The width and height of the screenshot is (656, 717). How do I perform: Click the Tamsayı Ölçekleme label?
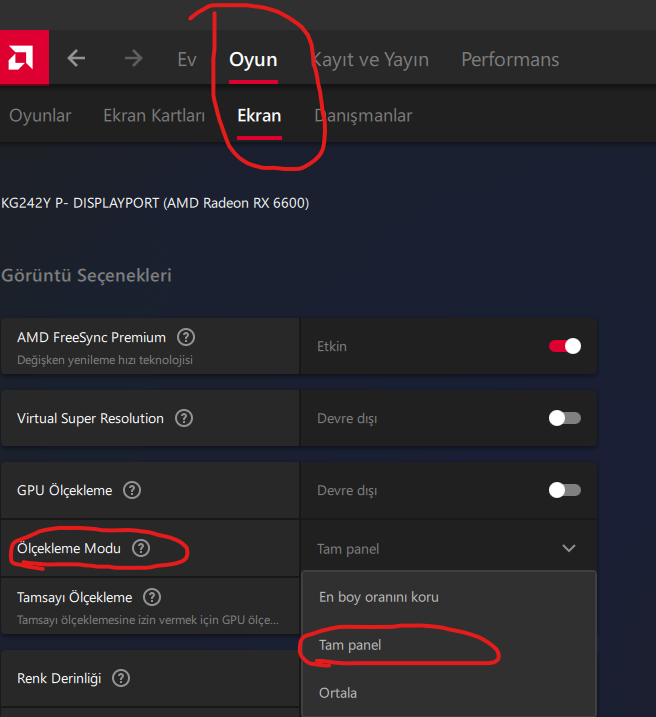tap(75, 597)
